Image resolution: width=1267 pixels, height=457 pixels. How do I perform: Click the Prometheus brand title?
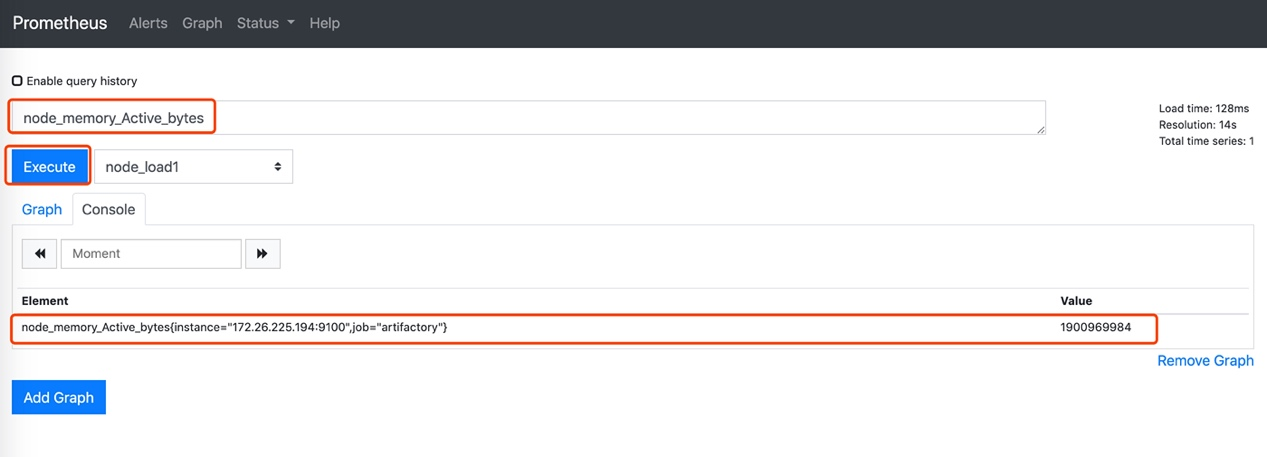60,23
